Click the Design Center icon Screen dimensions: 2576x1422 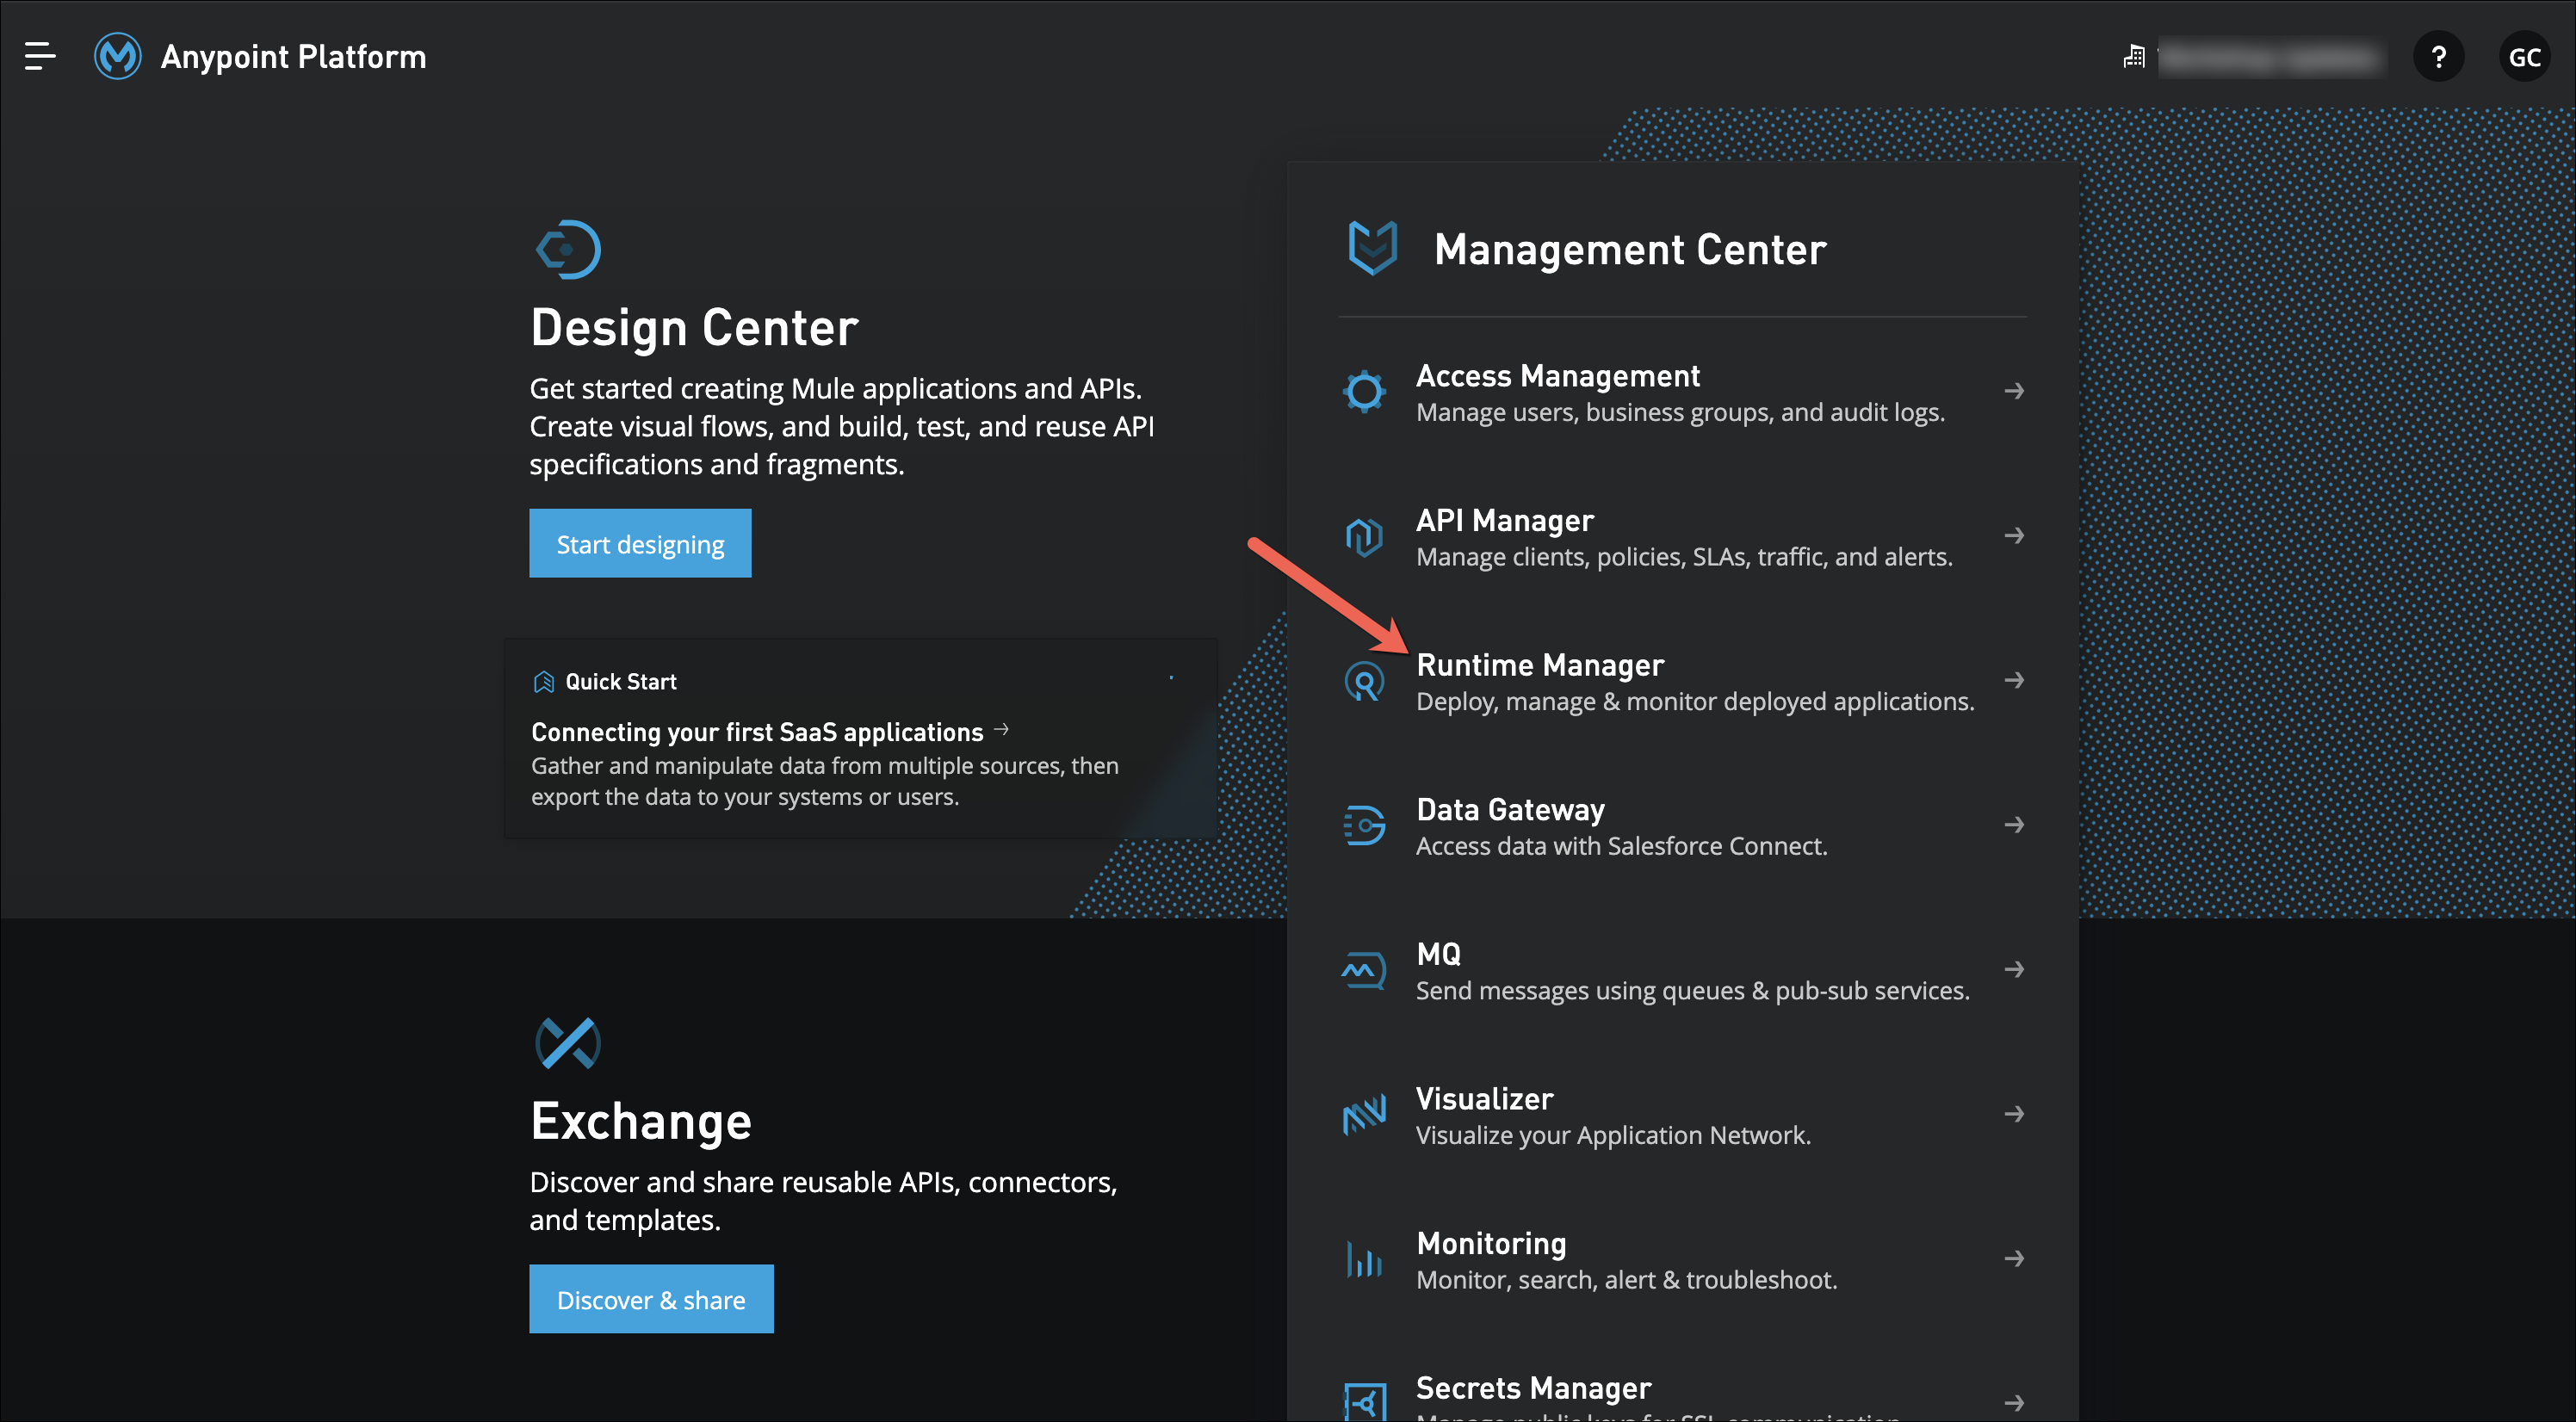pyautogui.click(x=568, y=249)
